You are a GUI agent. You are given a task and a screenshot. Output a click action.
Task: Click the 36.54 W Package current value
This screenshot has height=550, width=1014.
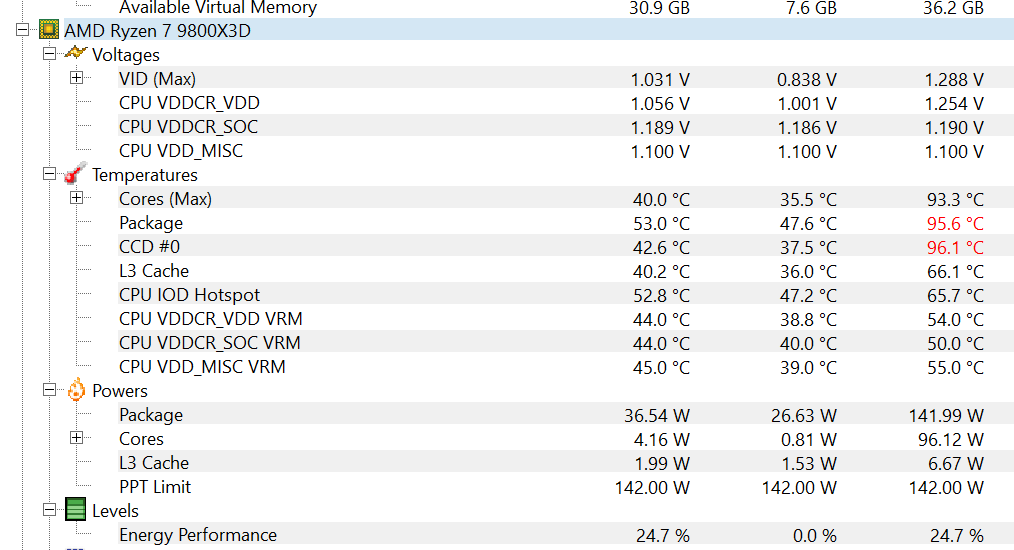click(x=656, y=415)
